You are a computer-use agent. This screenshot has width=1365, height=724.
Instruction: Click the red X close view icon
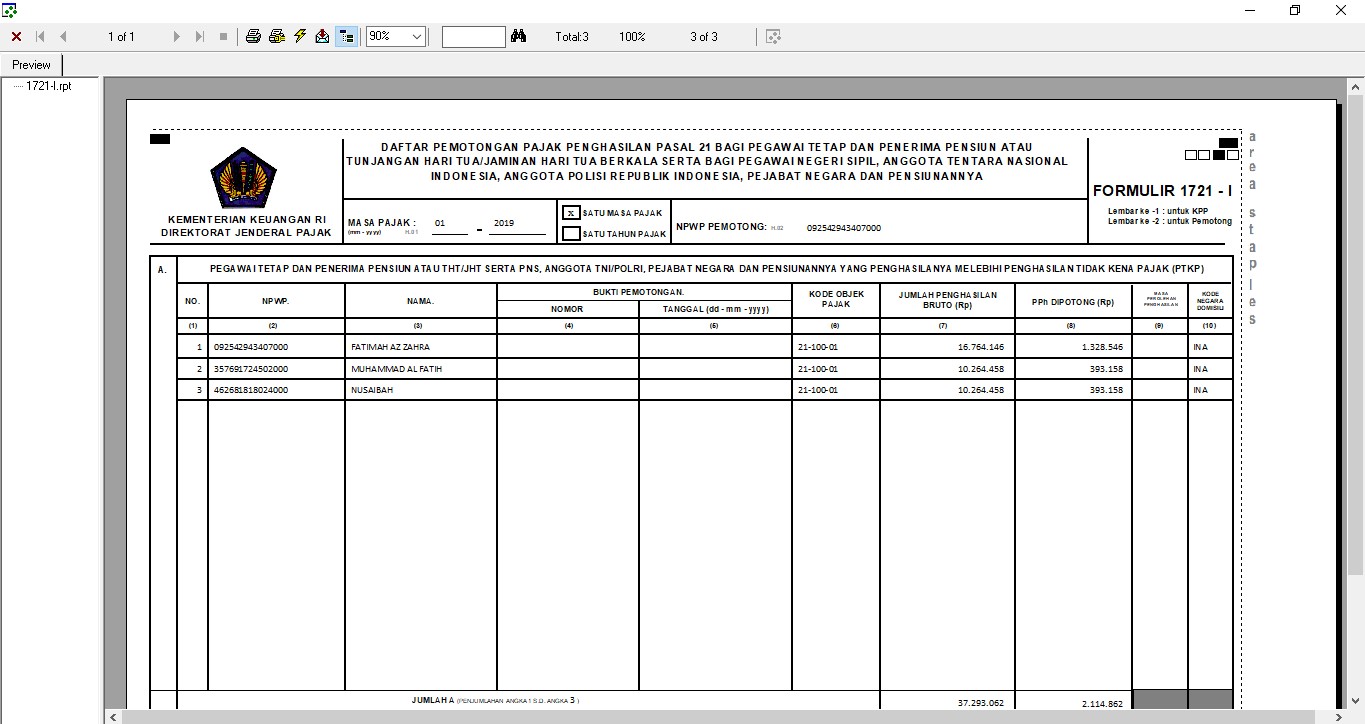pyautogui.click(x=16, y=37)
